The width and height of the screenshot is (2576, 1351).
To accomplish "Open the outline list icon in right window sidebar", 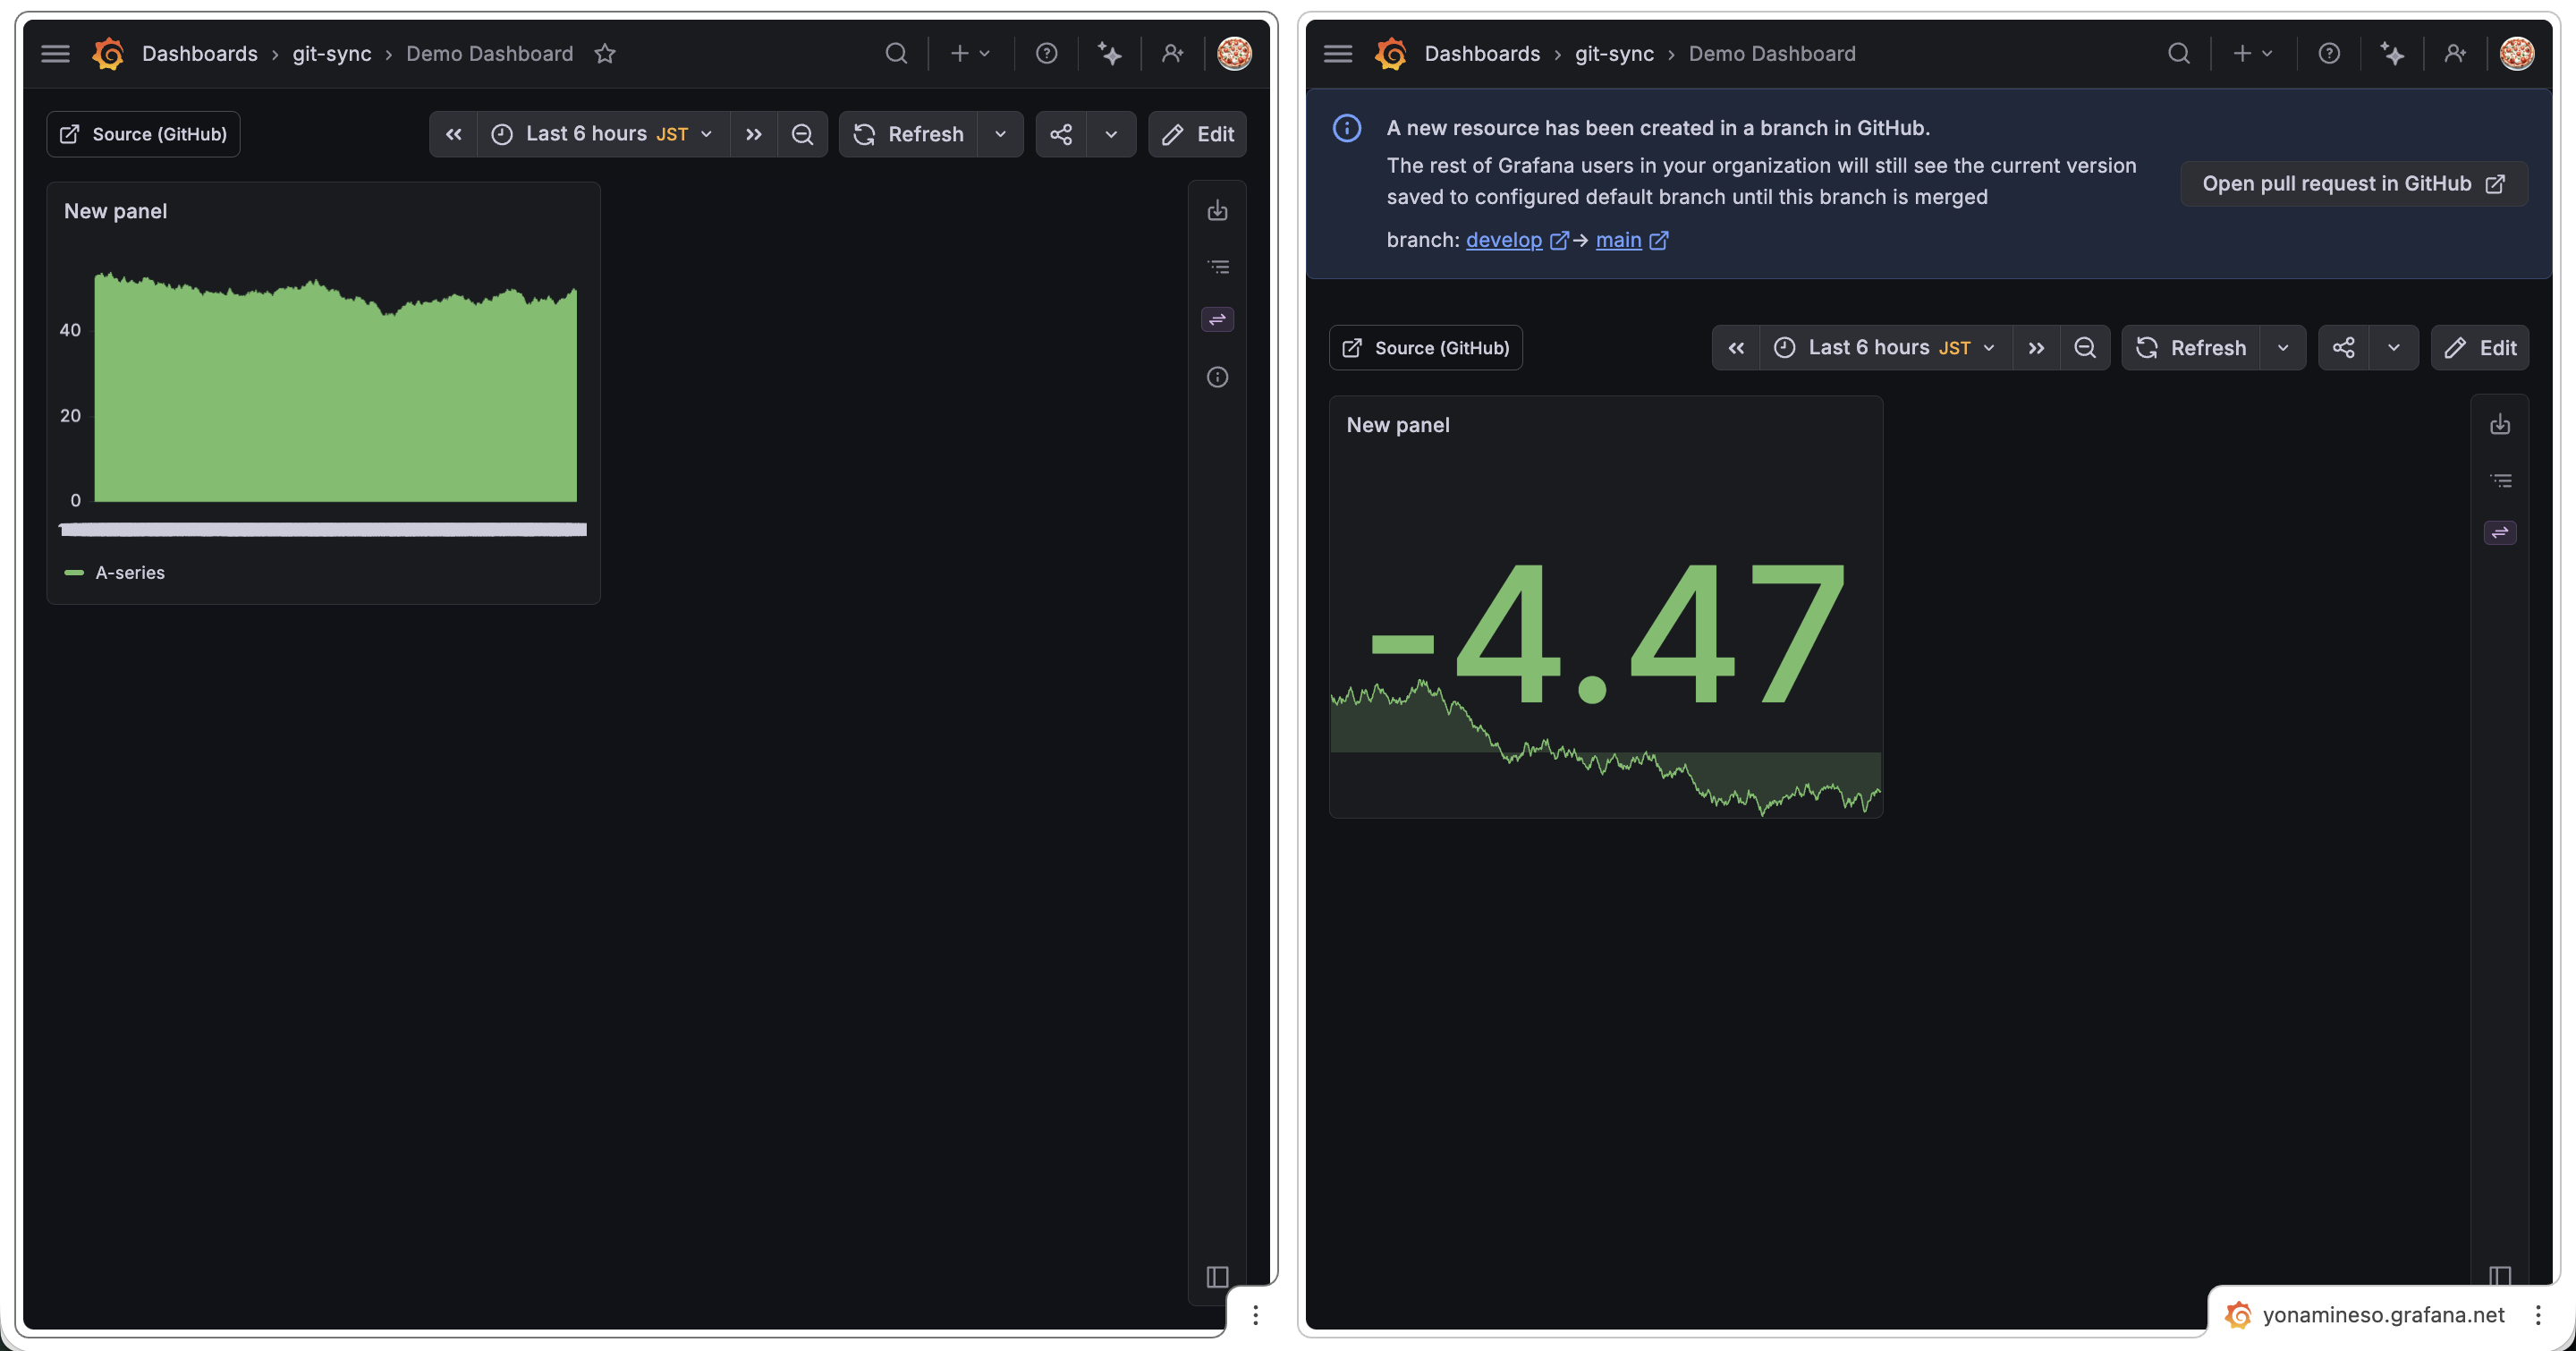I will tap(2500, 481).
